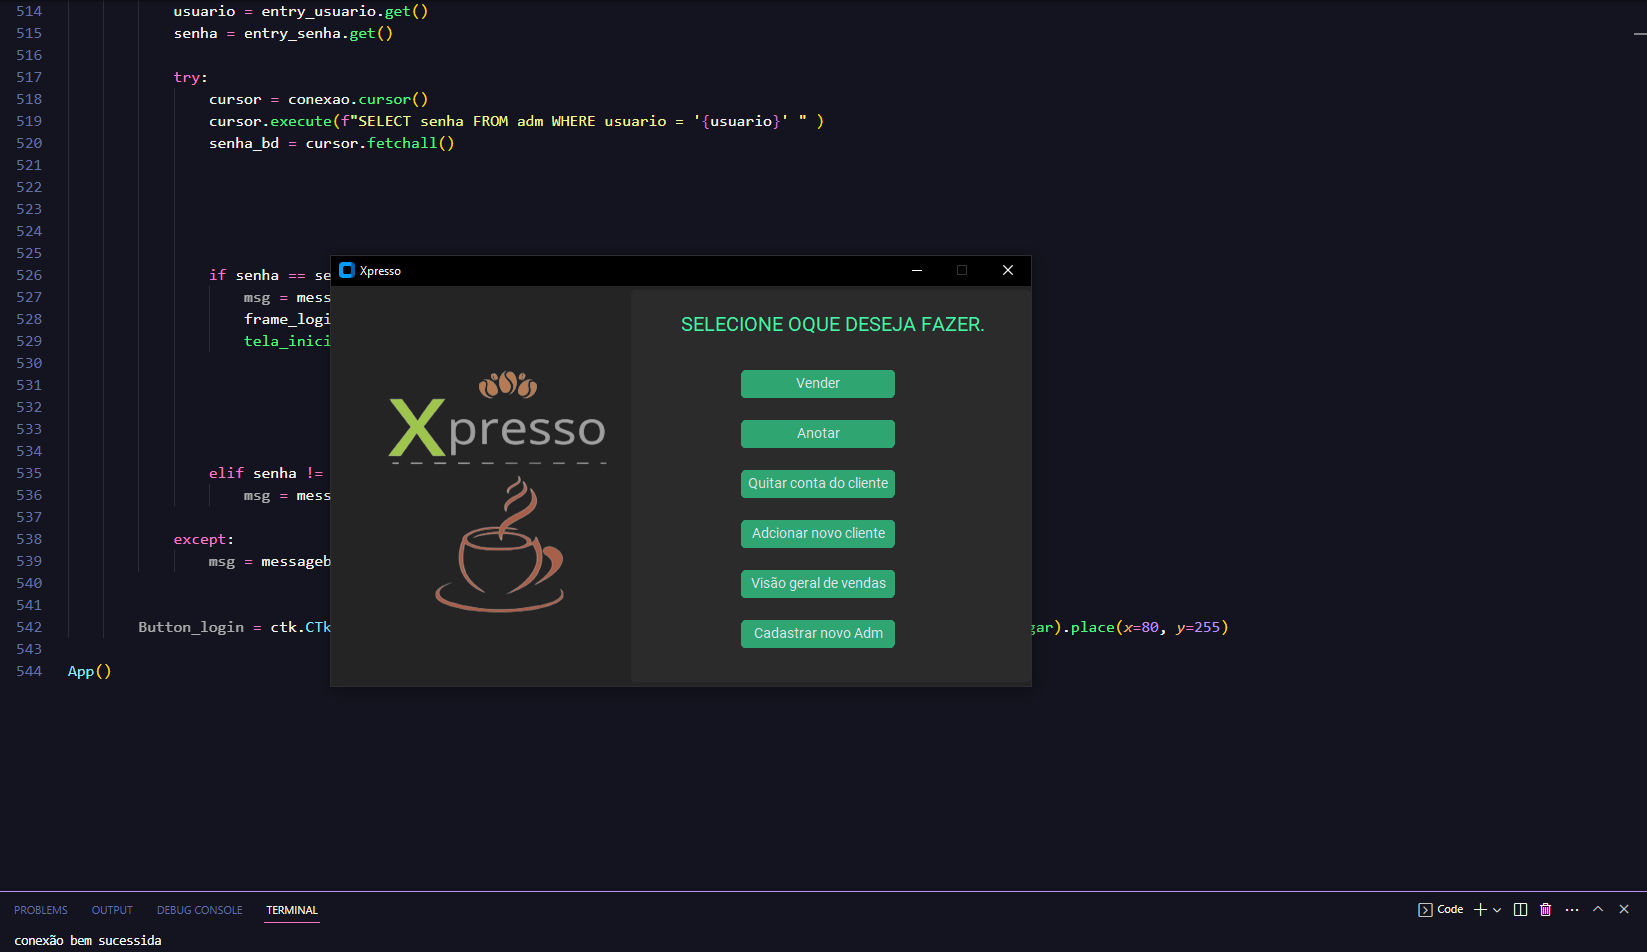Viewport: 1647px width, 952px height.
Task: Close the terminal panel with the X icon
Action: [1623, 909]
